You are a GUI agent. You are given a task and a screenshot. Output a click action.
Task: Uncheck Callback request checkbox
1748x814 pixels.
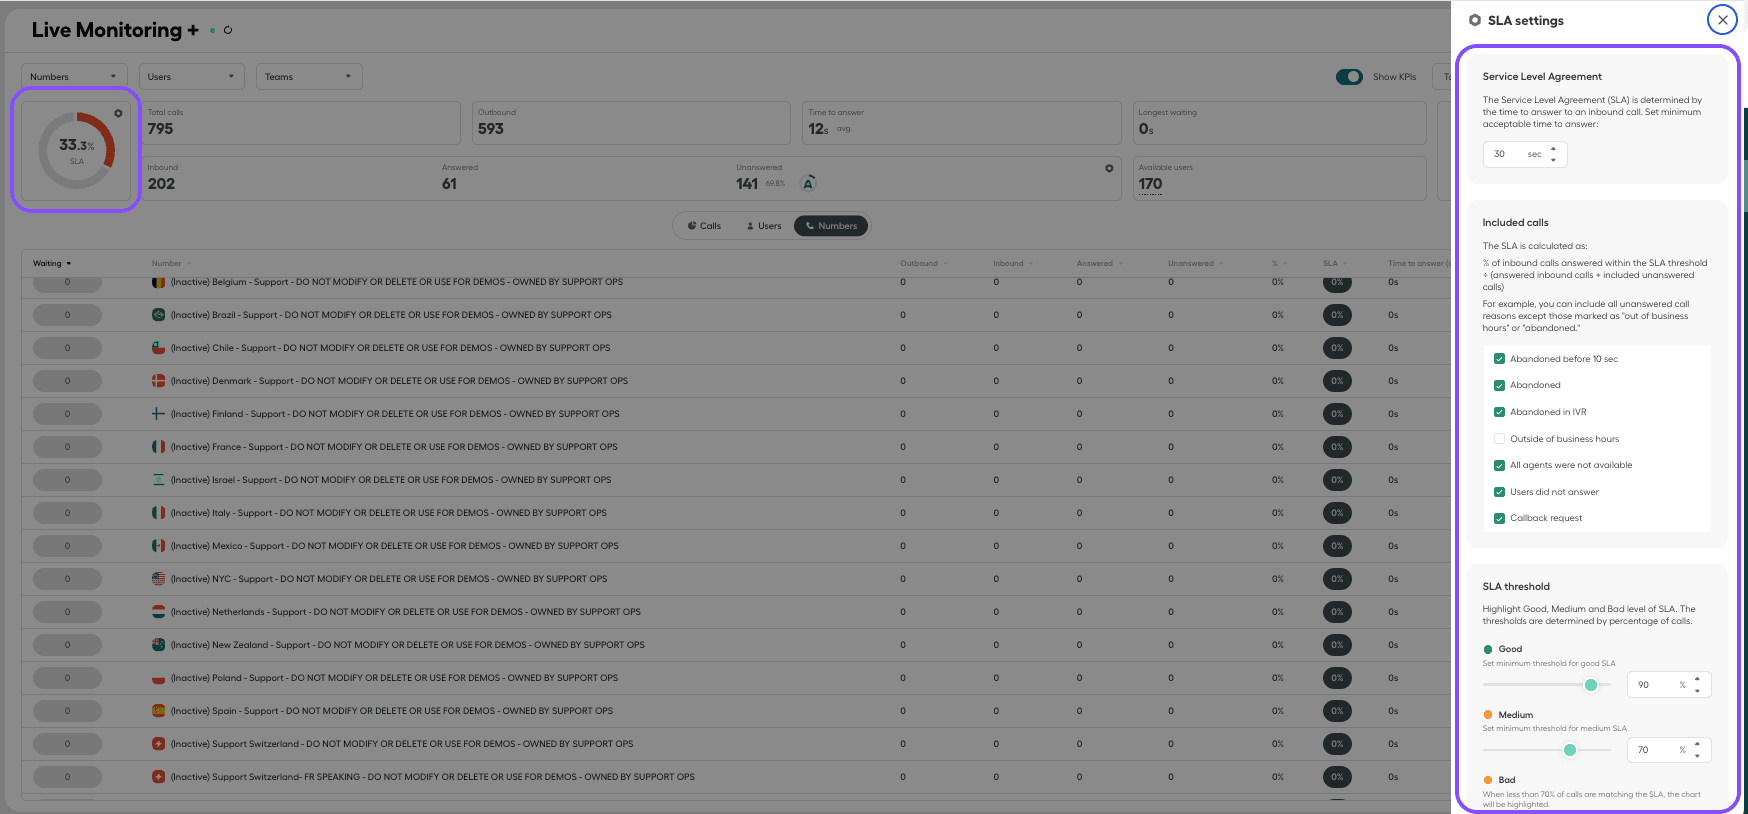pyautogui.click(x=1499, y=518)
